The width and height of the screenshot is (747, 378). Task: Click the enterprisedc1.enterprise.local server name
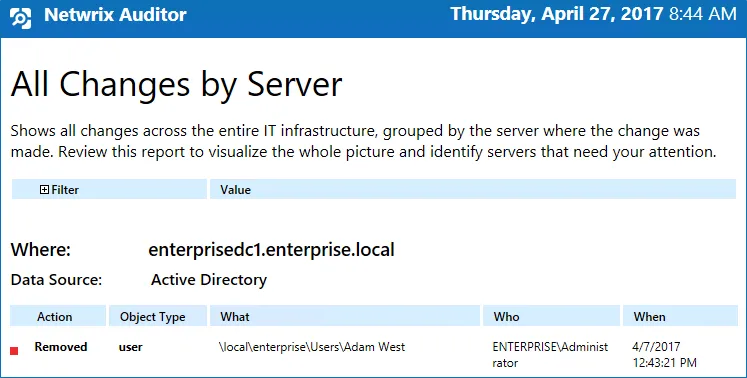coord(272,250)
